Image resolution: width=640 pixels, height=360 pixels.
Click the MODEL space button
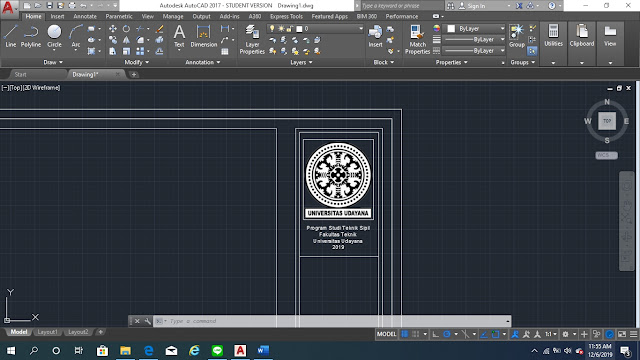(386, 334)
